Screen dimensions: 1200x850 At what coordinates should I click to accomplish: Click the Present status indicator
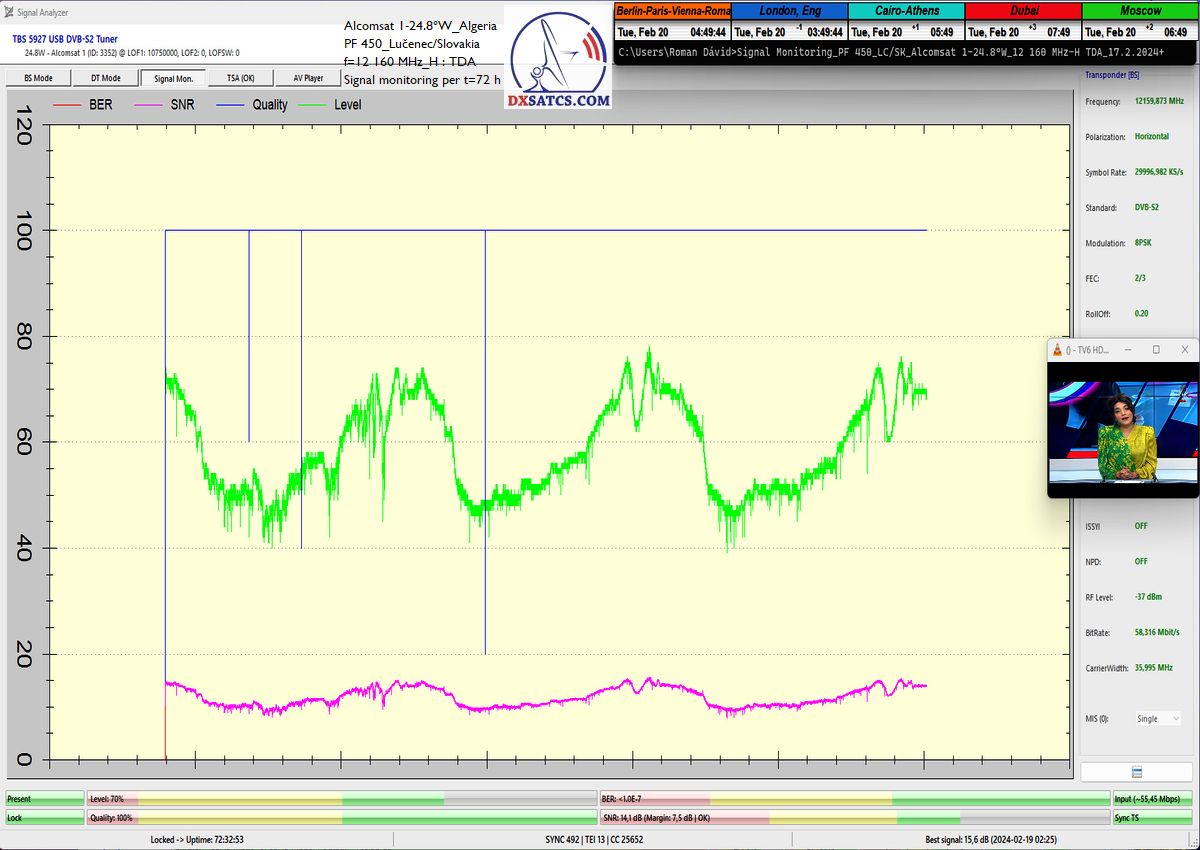coord(44,799)
